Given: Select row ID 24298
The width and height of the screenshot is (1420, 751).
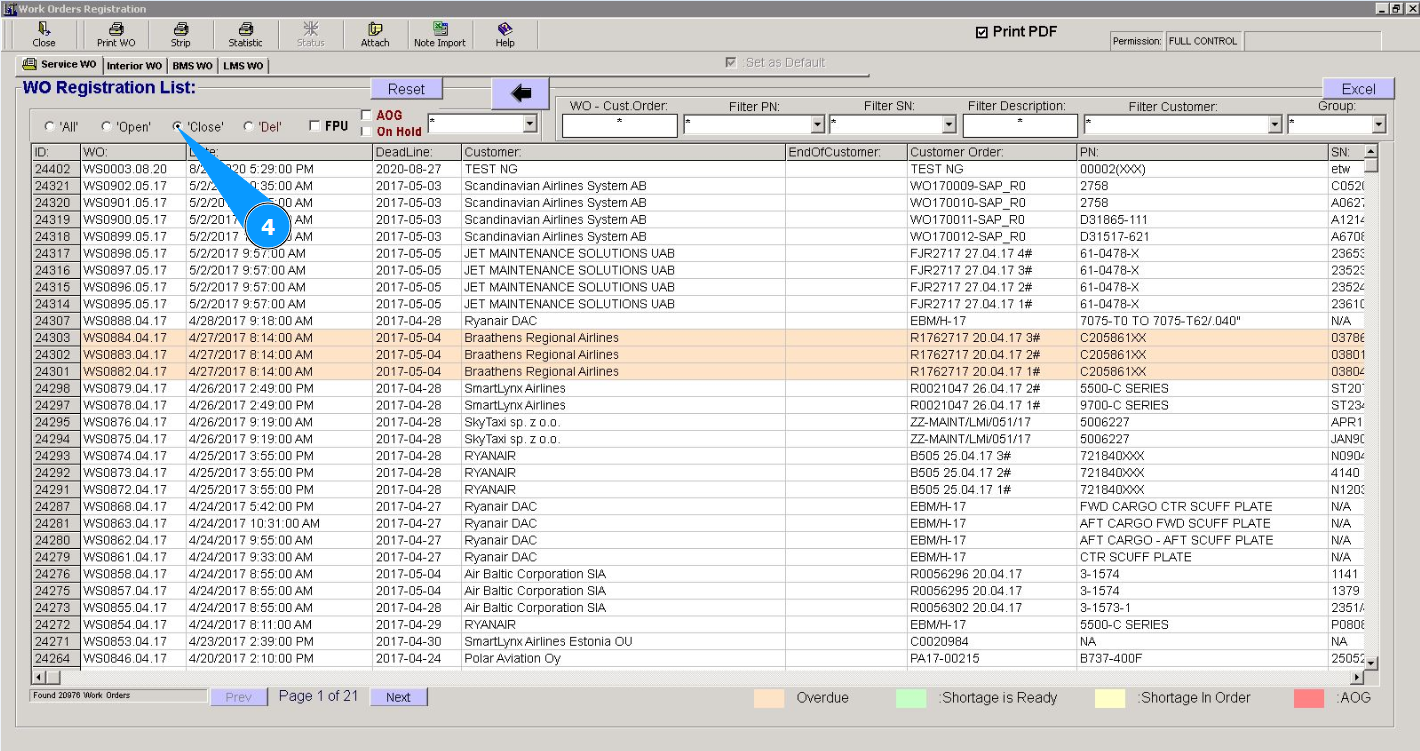Looking at the screenshot, I should point(56,389).
